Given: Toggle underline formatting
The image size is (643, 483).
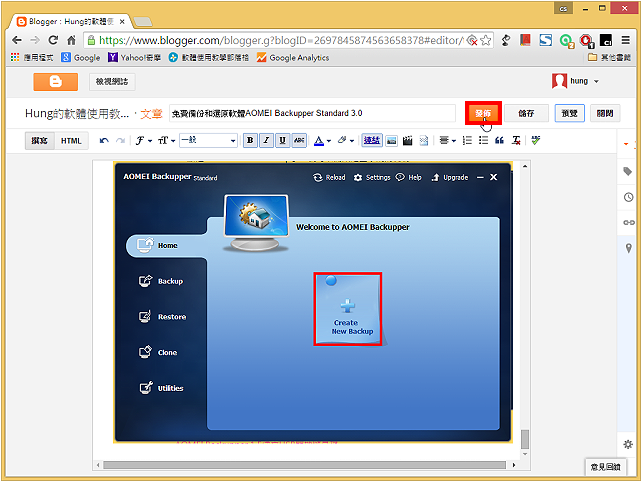Looking at the screenshot, I should pos(283,141).
